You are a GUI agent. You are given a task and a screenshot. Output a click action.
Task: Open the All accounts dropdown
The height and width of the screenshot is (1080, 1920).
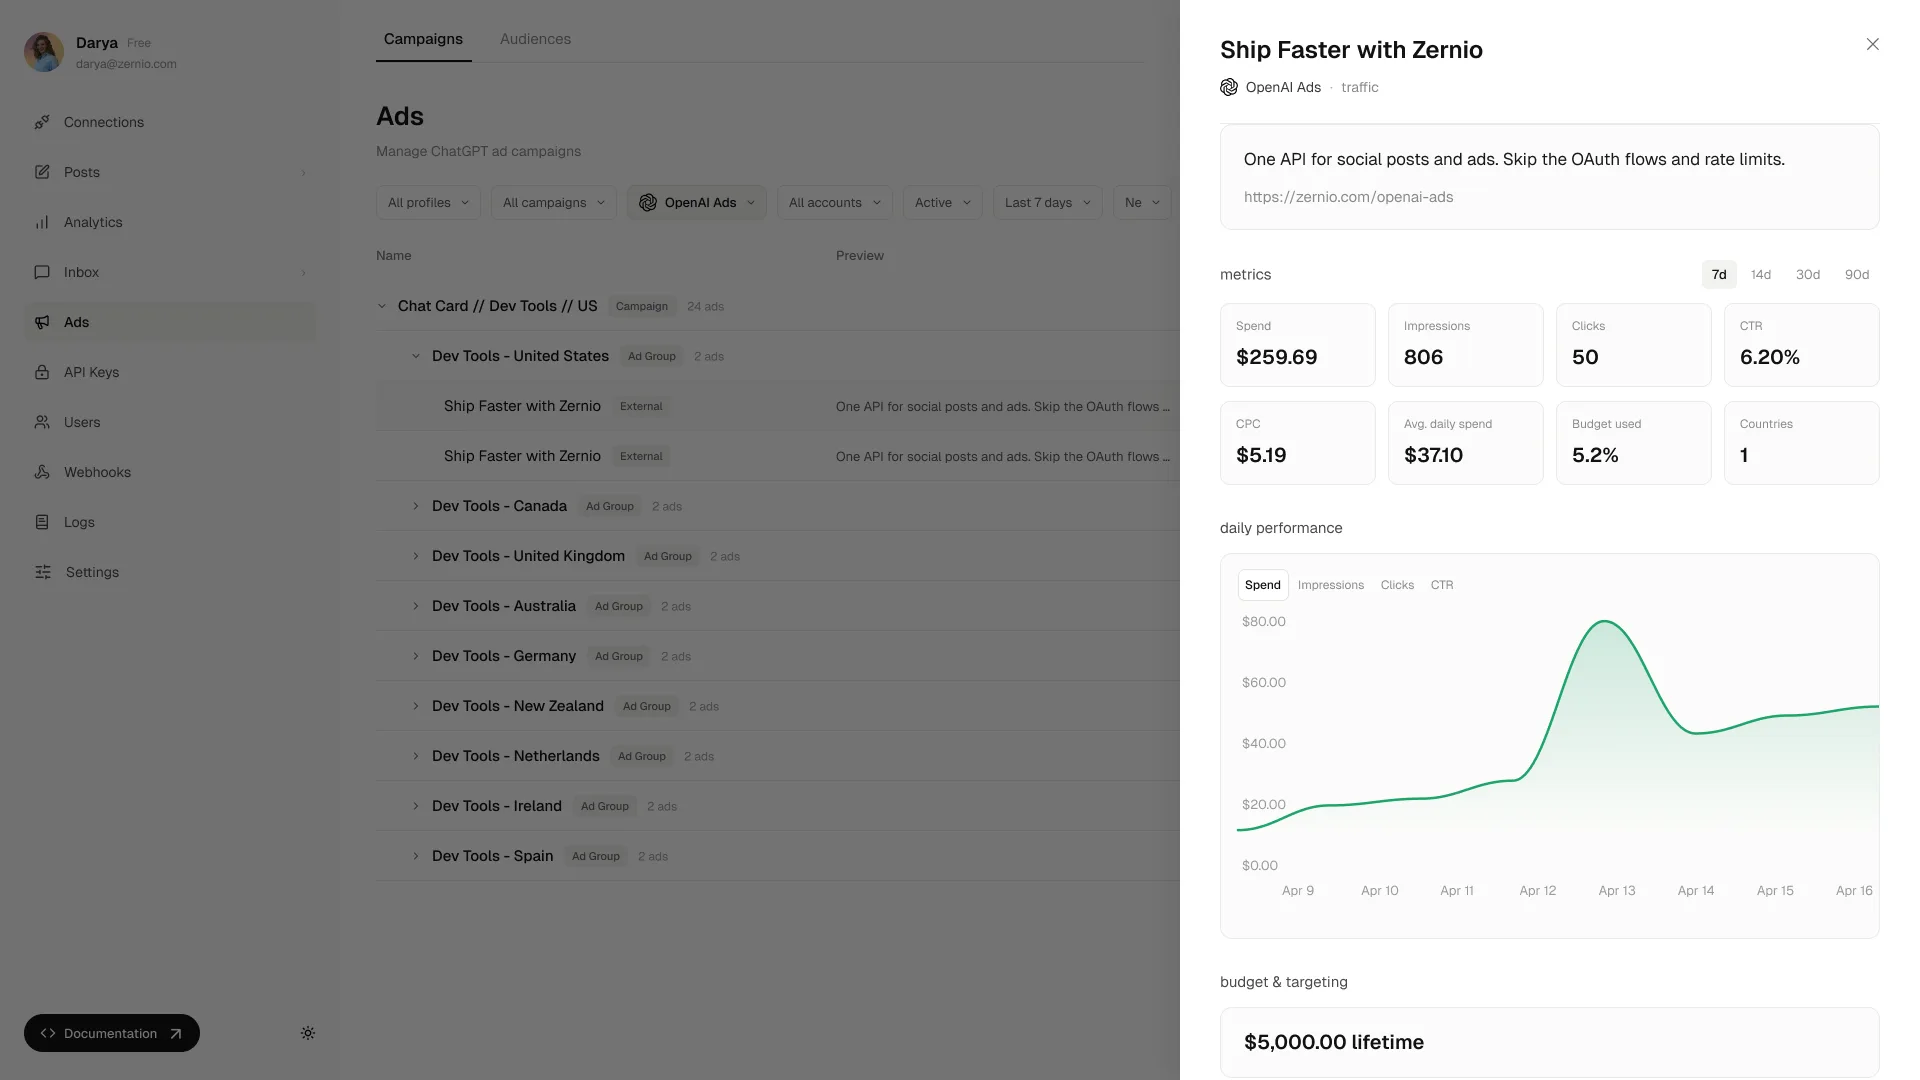(x=835, y=202)
